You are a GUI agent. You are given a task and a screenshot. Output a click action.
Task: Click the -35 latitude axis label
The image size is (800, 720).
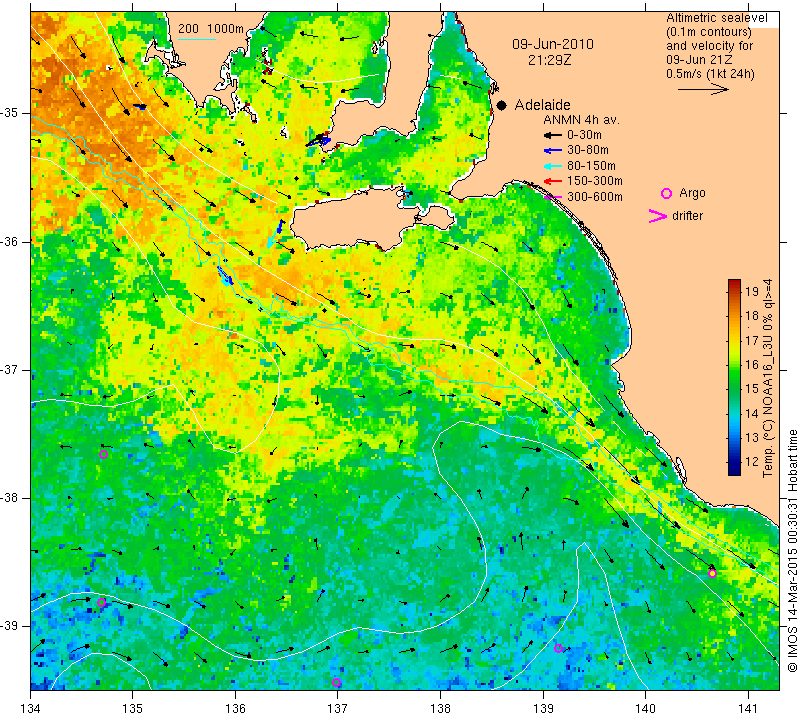[9, 113]
